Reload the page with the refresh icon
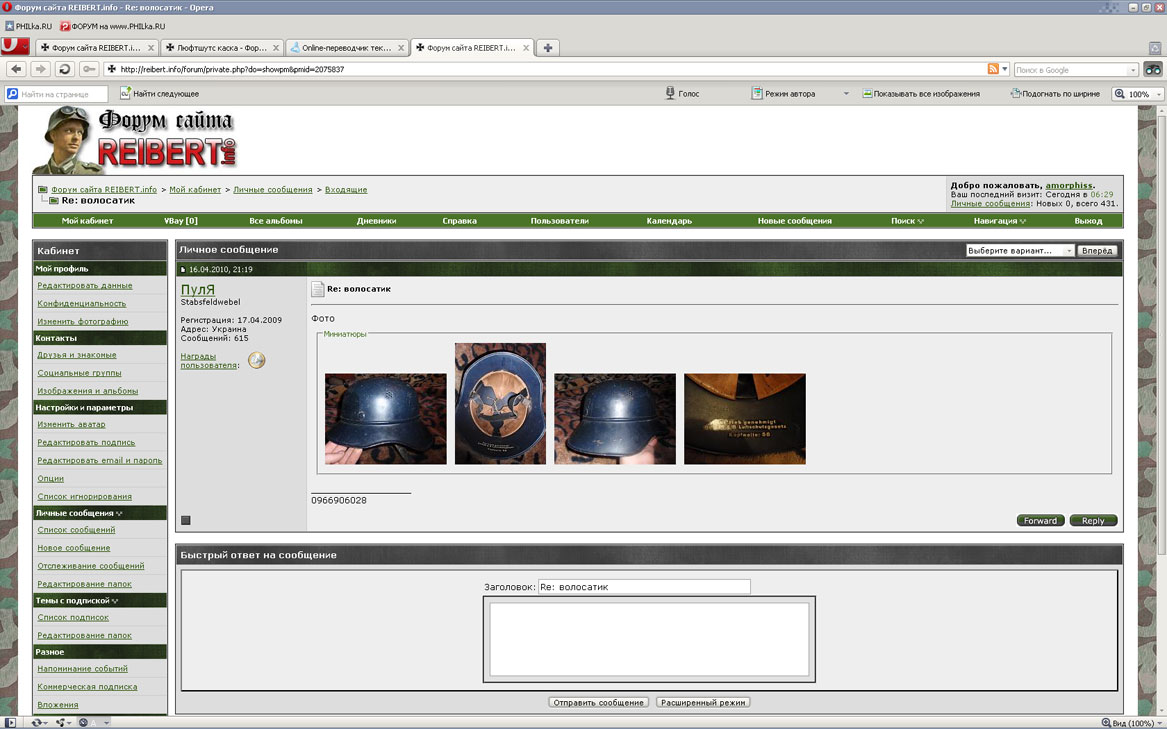 pyautogui.click(x=65, y=69)
